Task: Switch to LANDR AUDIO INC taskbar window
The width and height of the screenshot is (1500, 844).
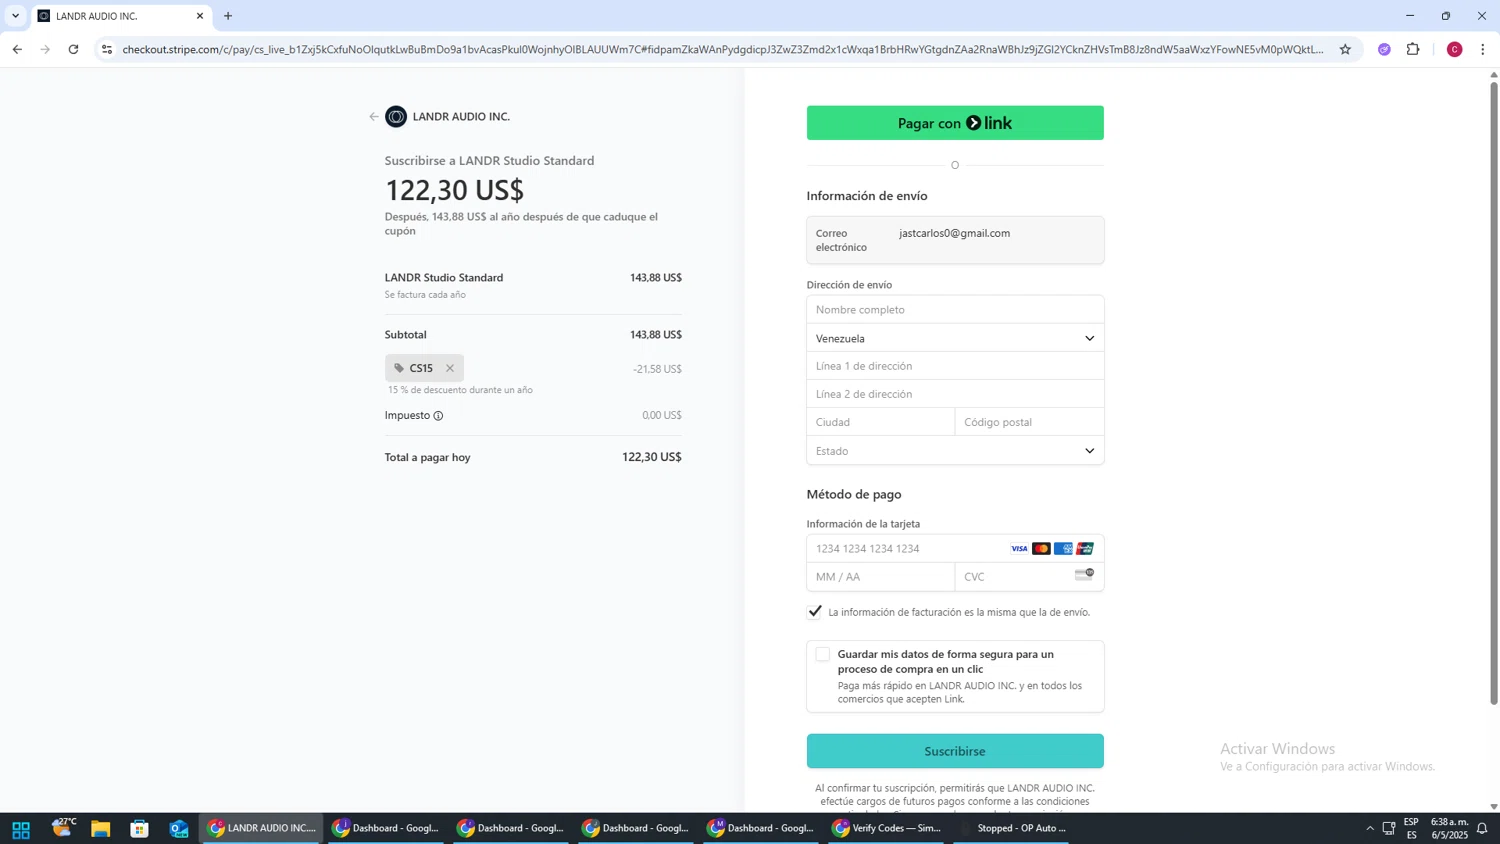Action: pos(262,829)
